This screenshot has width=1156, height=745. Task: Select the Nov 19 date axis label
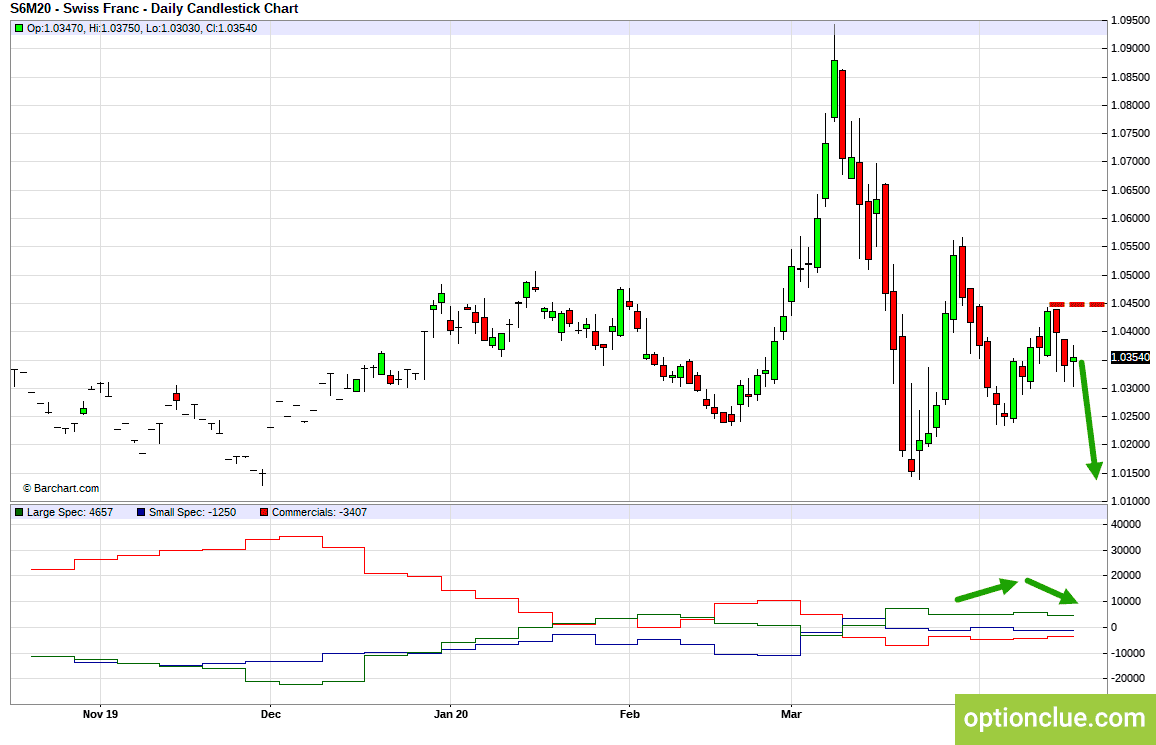pos(100,714)
